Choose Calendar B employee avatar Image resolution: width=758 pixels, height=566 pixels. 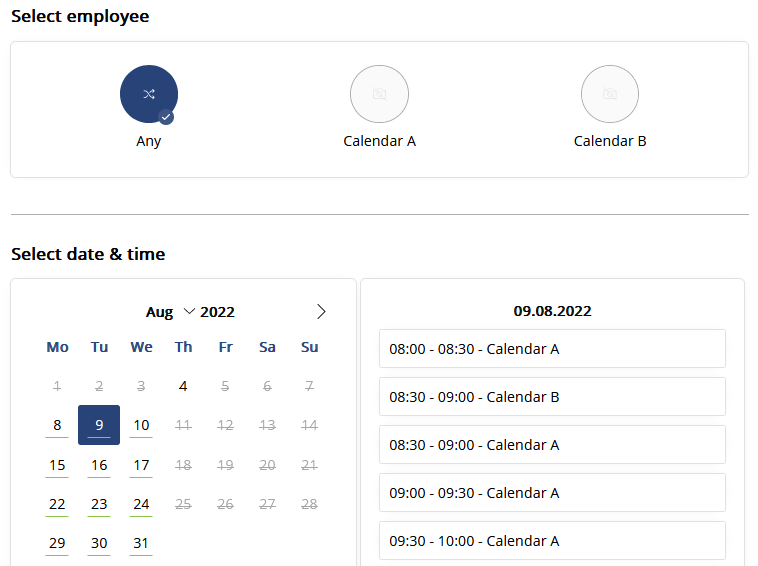pos(610,94)
